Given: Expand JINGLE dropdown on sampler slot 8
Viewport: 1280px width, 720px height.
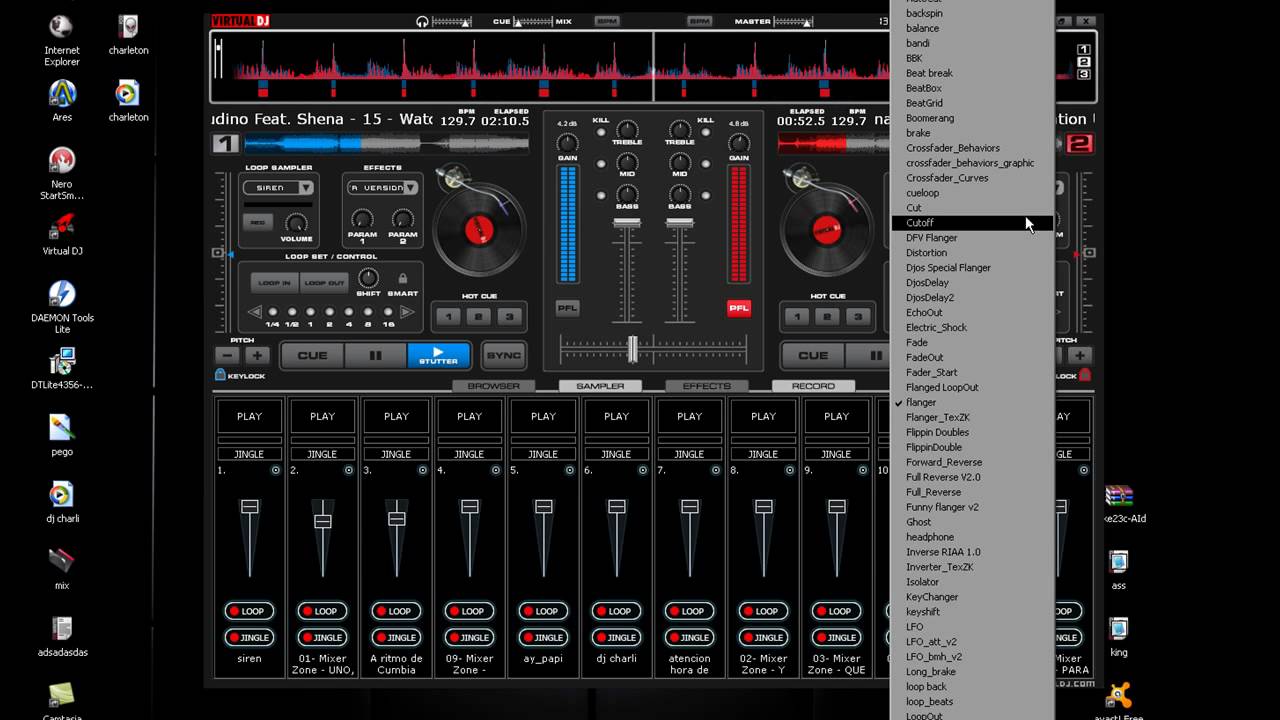Looking at the screenshot, I should (763, 454).
